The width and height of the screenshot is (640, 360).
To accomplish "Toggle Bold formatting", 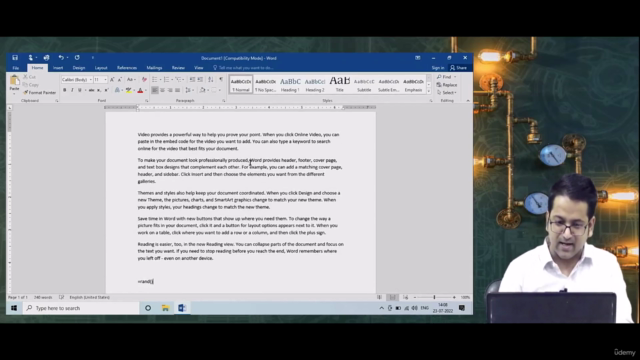I will 64,90.
